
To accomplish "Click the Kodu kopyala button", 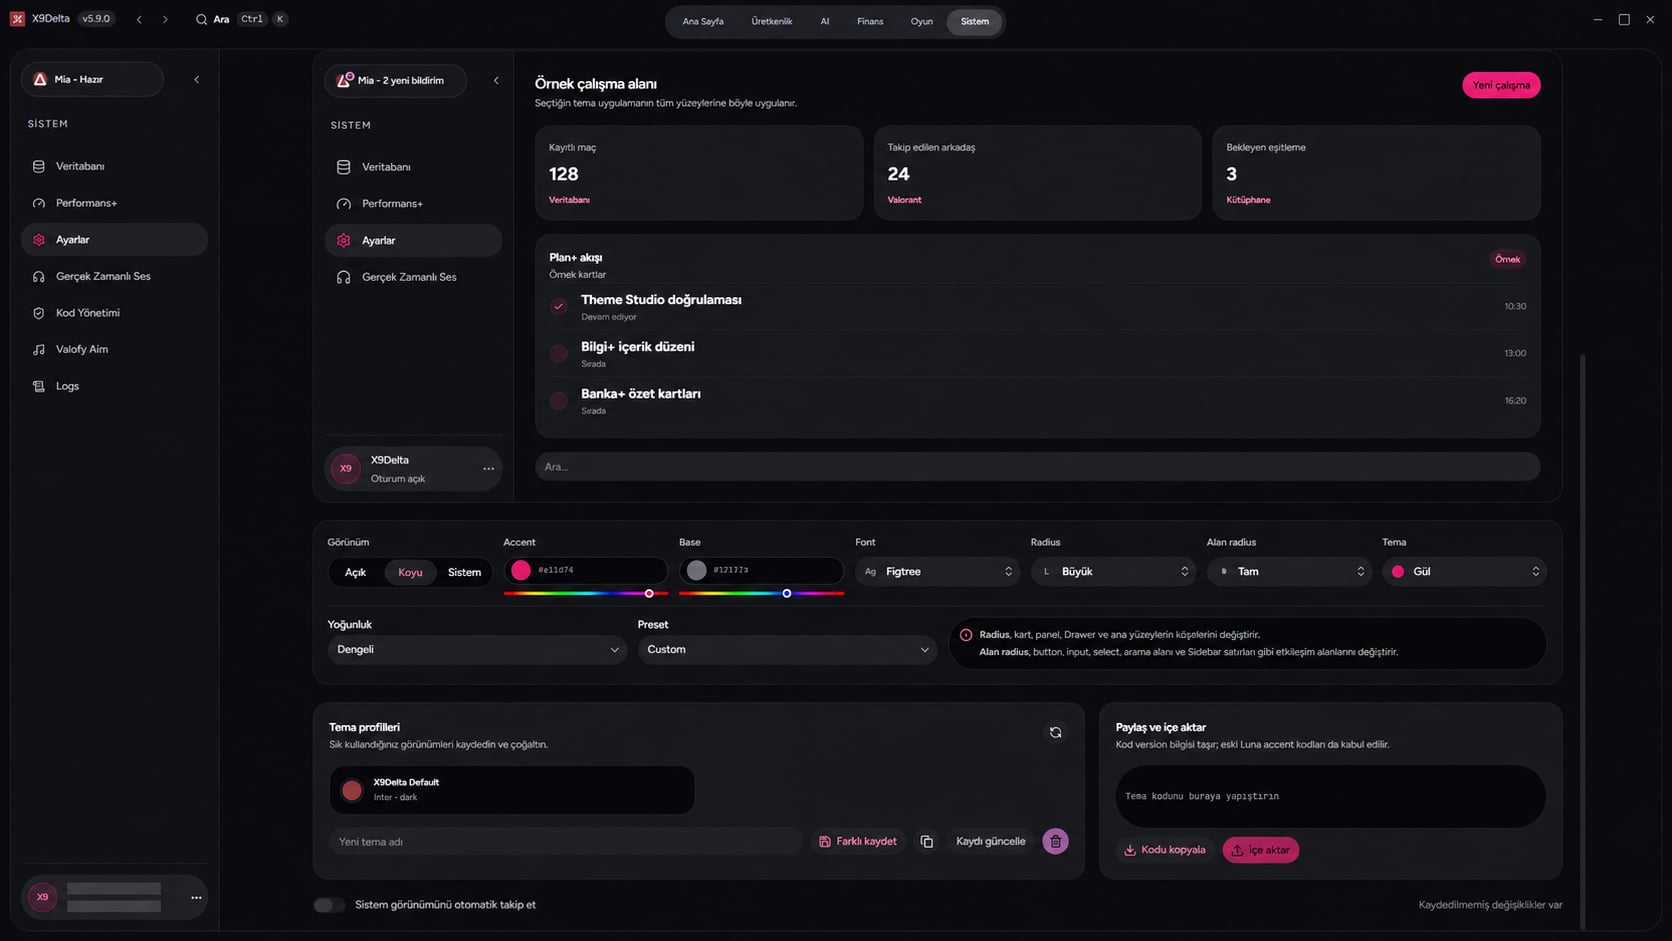I will tap(1165, 850).
